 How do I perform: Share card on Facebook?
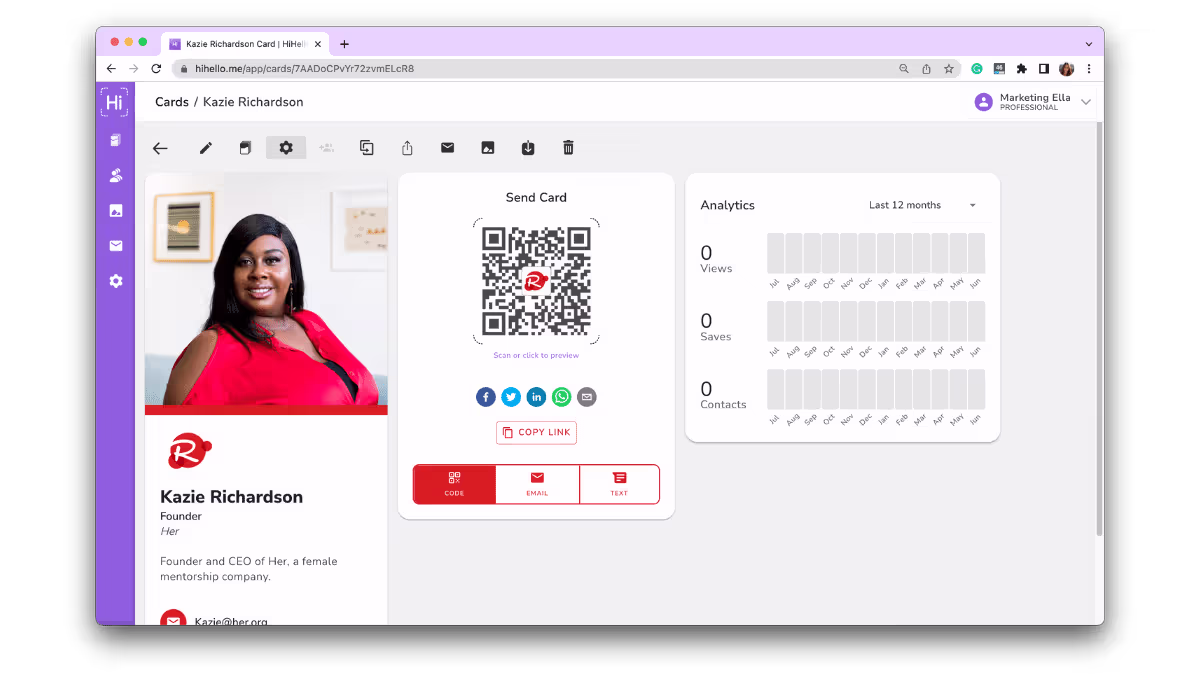[x=486, y=397]
